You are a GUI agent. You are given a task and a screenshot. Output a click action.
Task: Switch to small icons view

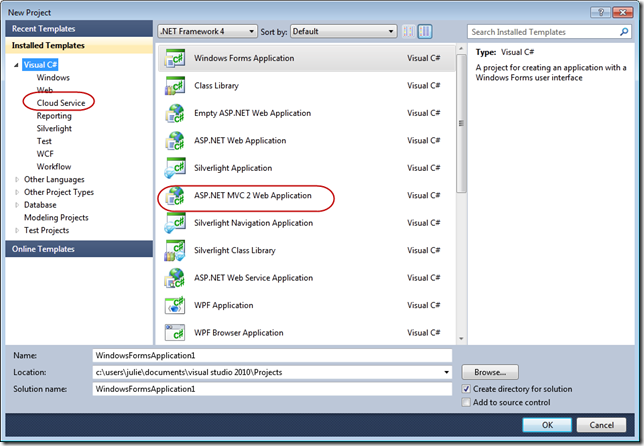[409, 32]
